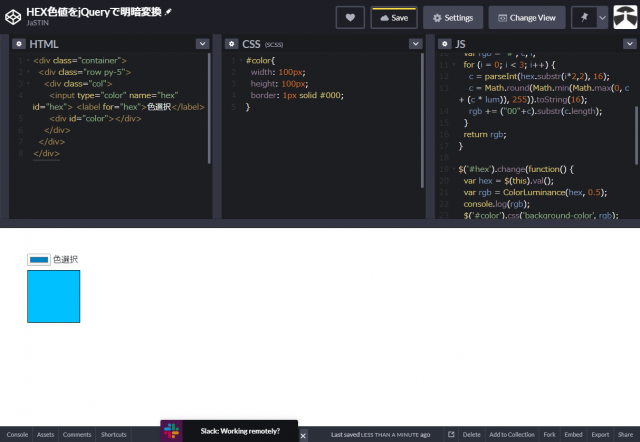
Task: Open the Comments panel
Action: click(x=77, y=435)
